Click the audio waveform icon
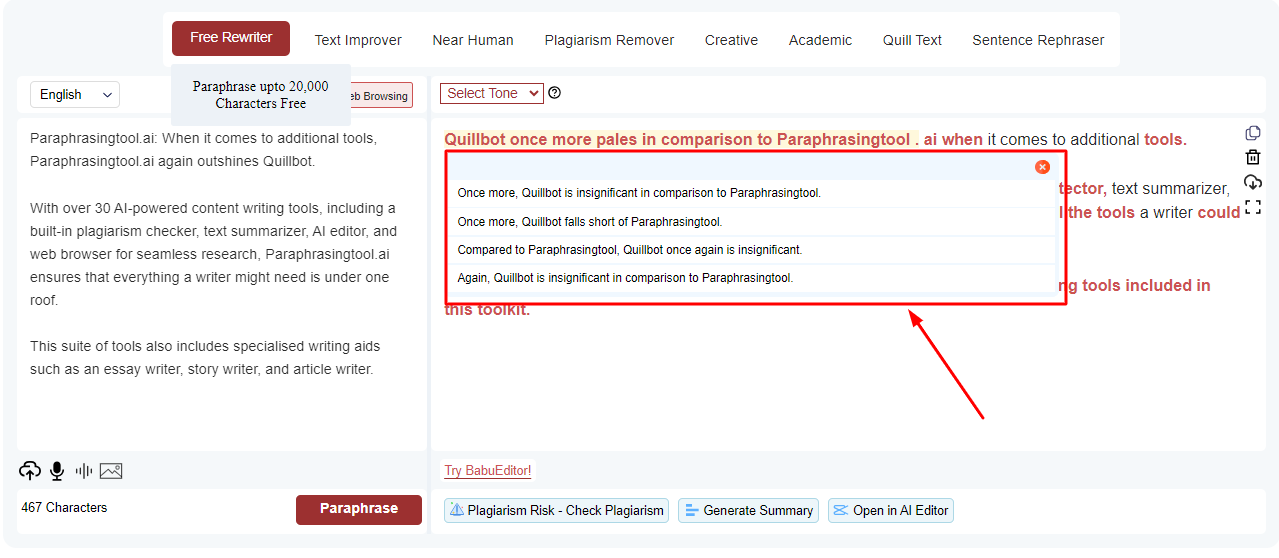The height and width of the screenshot is (558, 1279). coord(84,470)
